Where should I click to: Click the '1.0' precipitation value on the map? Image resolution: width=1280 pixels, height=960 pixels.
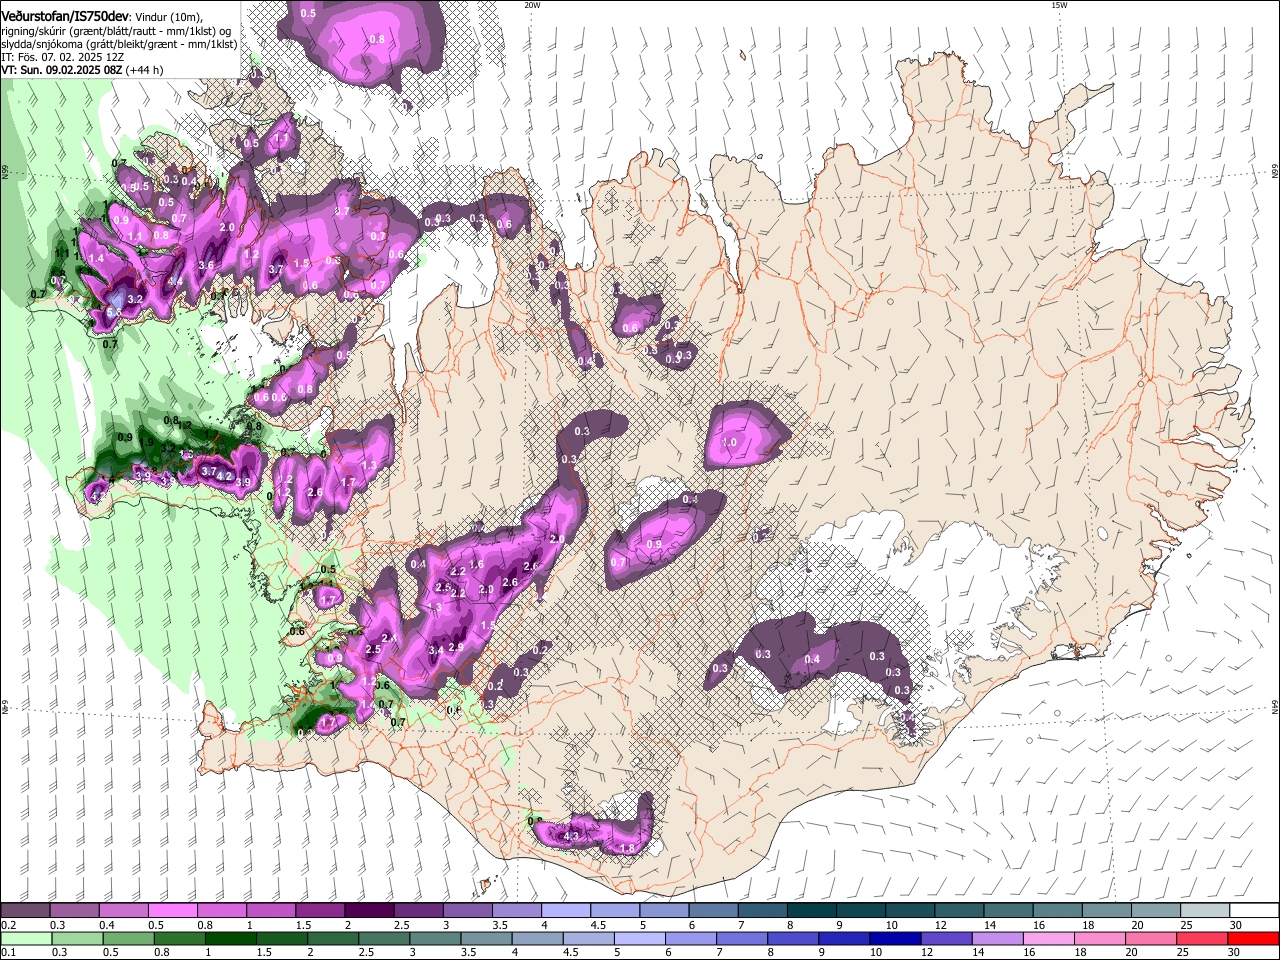(729, 442)
